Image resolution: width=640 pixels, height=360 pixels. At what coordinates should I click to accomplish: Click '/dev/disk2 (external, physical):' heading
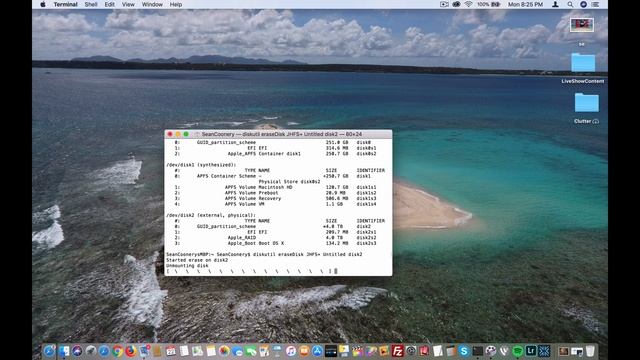211,215
